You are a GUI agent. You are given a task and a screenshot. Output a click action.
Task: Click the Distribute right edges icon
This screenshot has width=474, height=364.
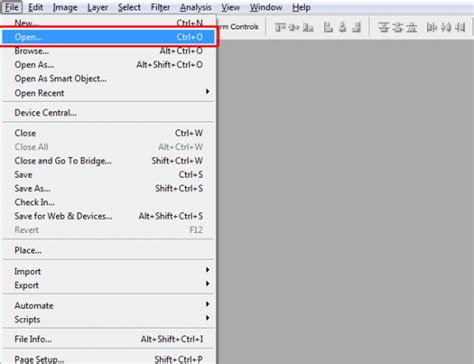pos(460,27)
